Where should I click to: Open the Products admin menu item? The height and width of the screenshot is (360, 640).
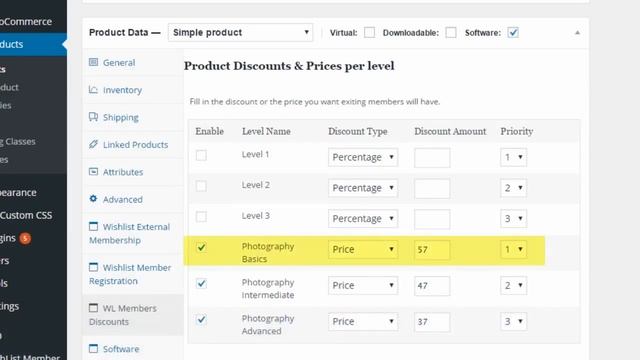[33, 44]
